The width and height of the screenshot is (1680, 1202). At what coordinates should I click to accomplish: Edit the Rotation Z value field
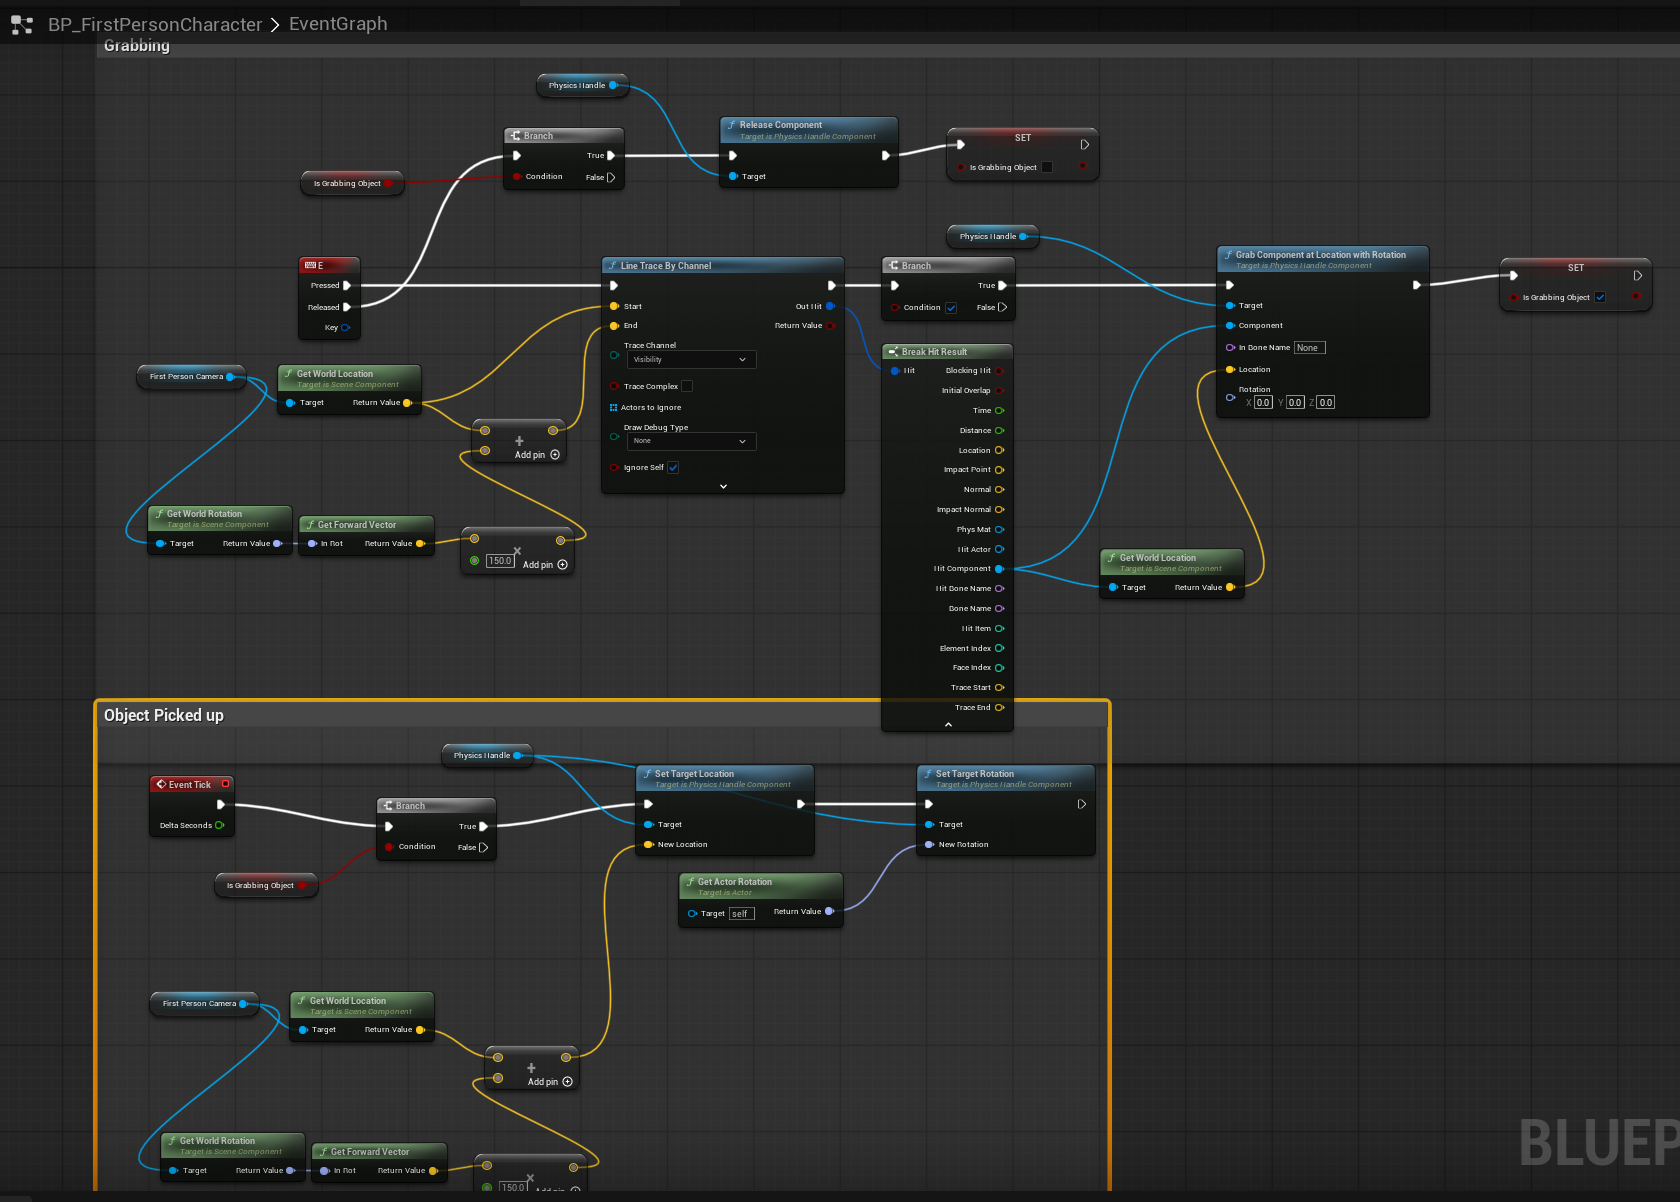1325,402
